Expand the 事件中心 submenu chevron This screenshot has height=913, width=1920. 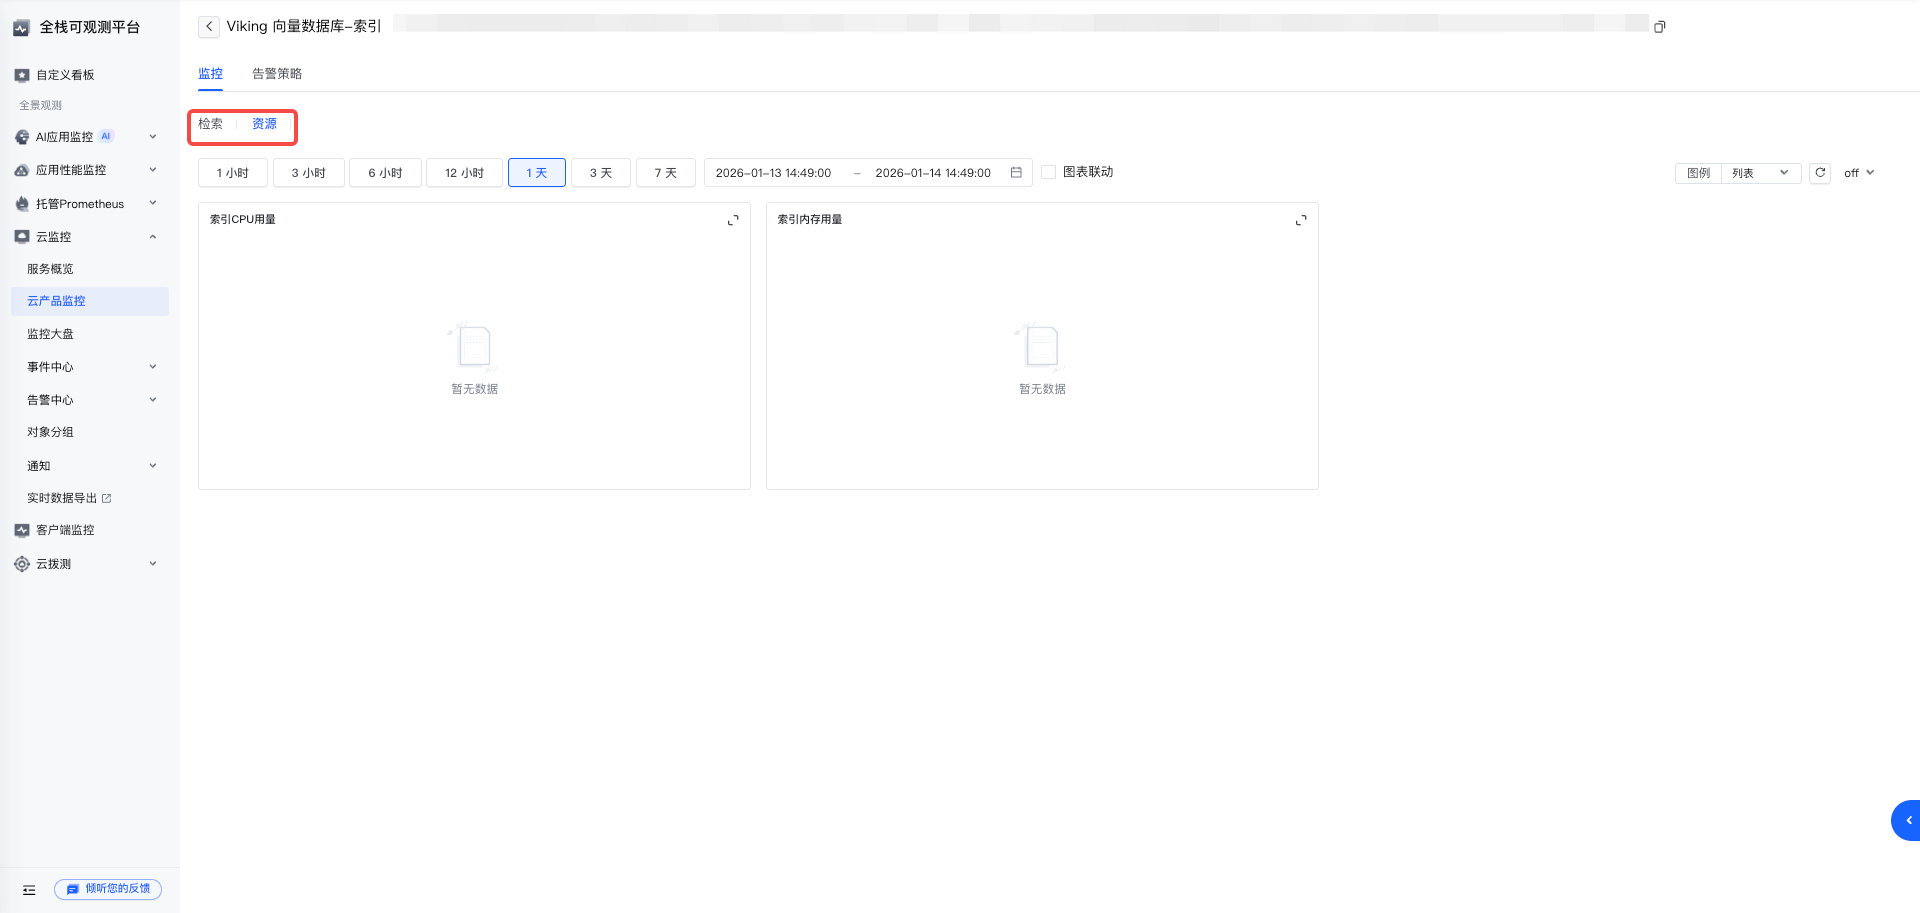[x=153, y=367]
